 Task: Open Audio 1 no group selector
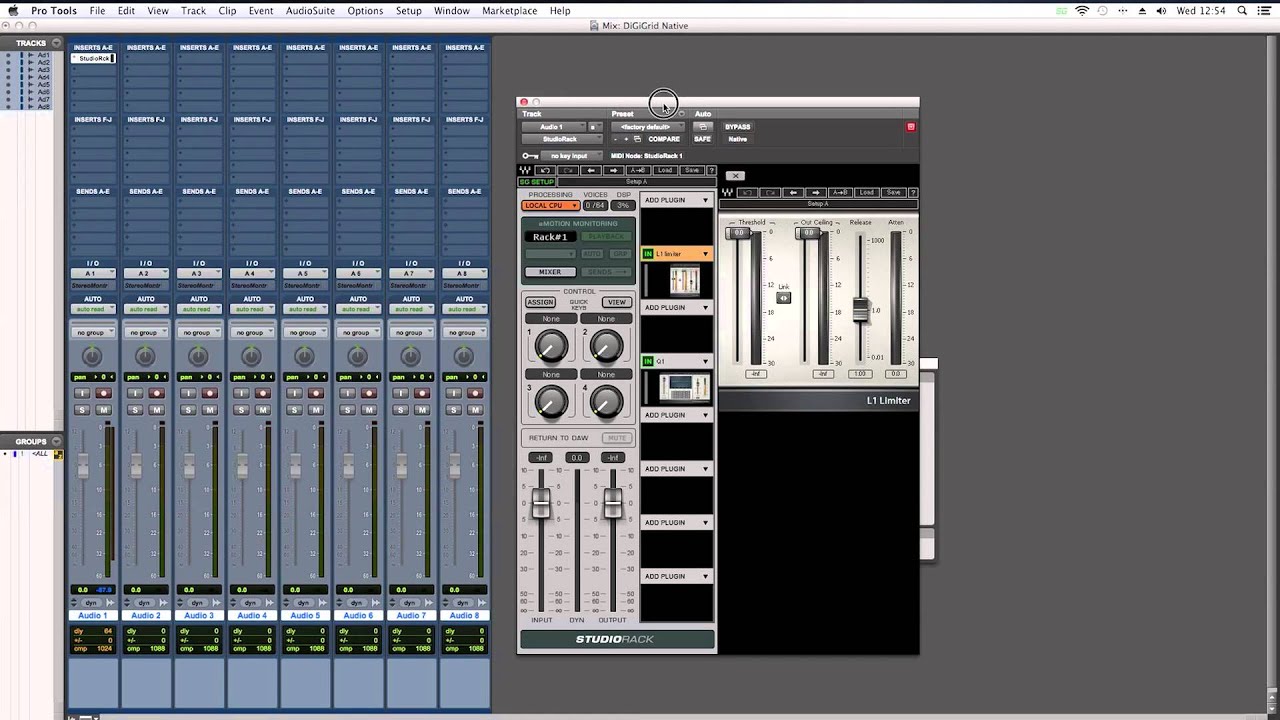92,332
